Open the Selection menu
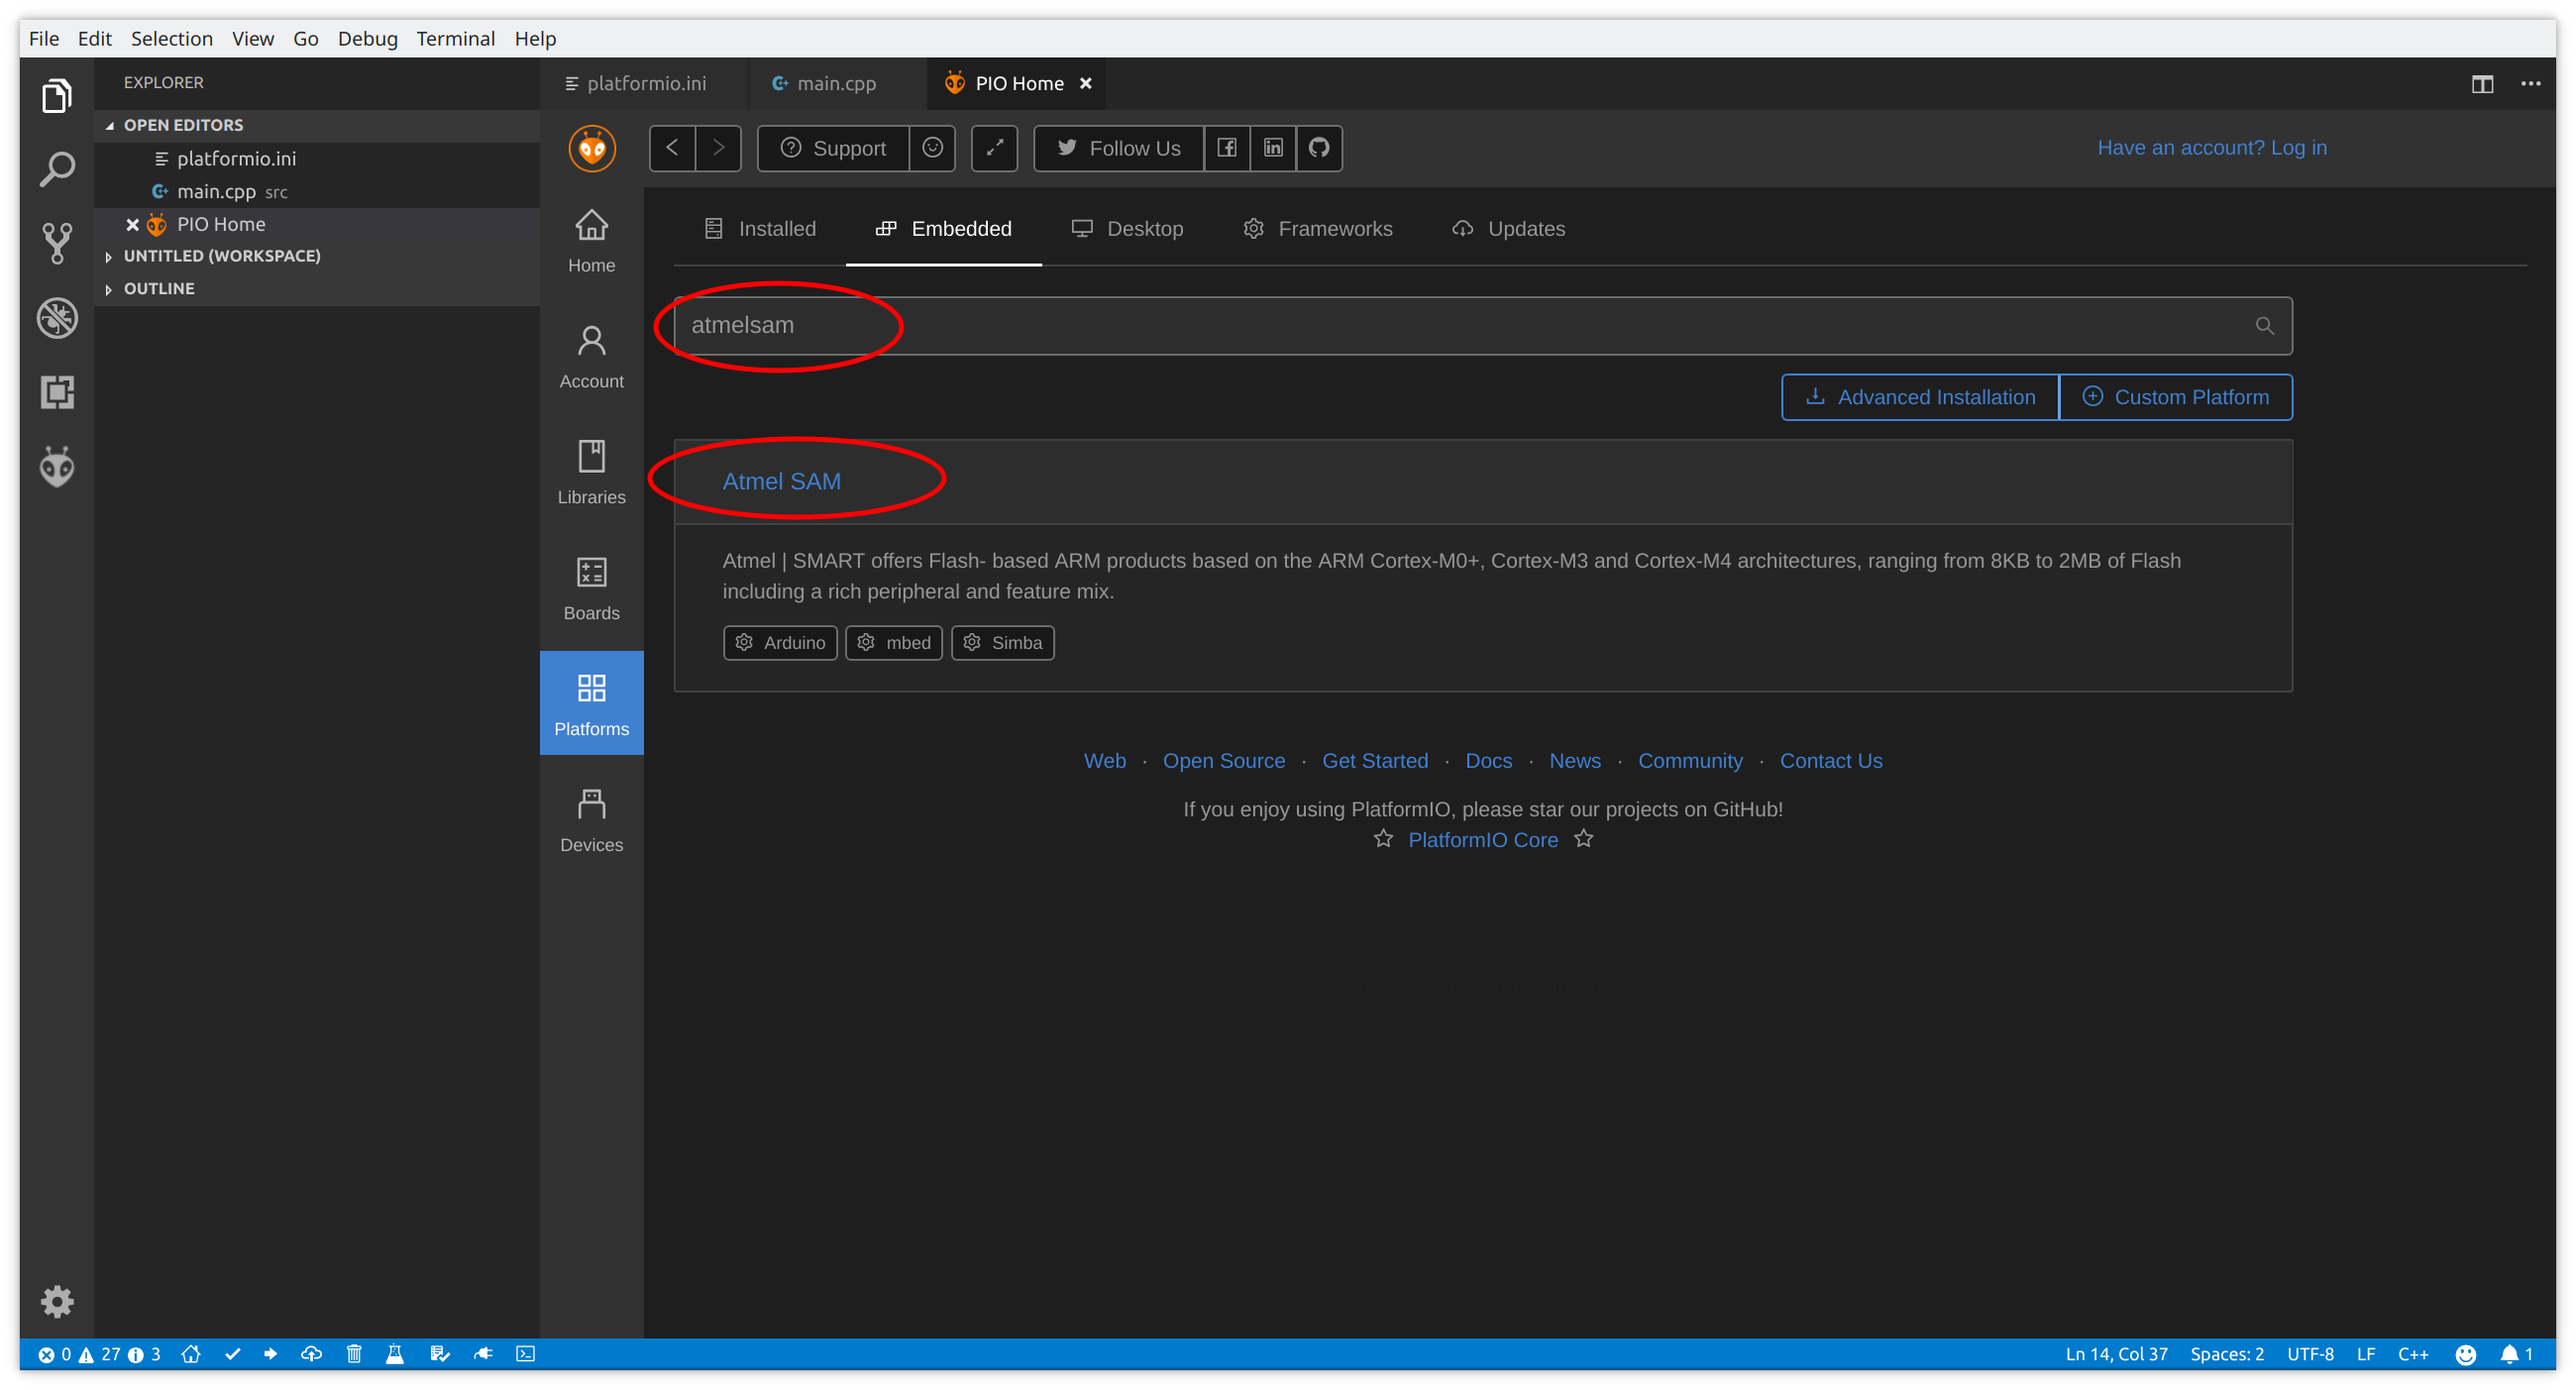This screenshot has width=2576, height=1390. (171, 38)
